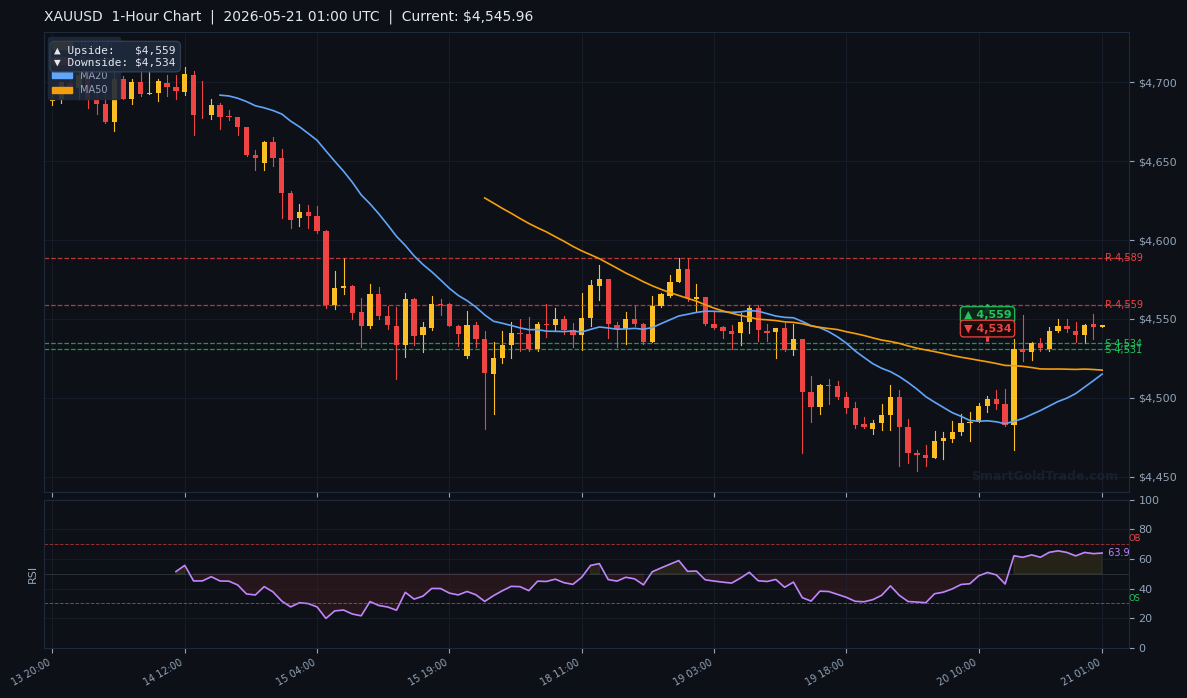Click the 14 12:00 time axis label
The width and height of the screenshot is (1187, 698).
pos(164,671)
